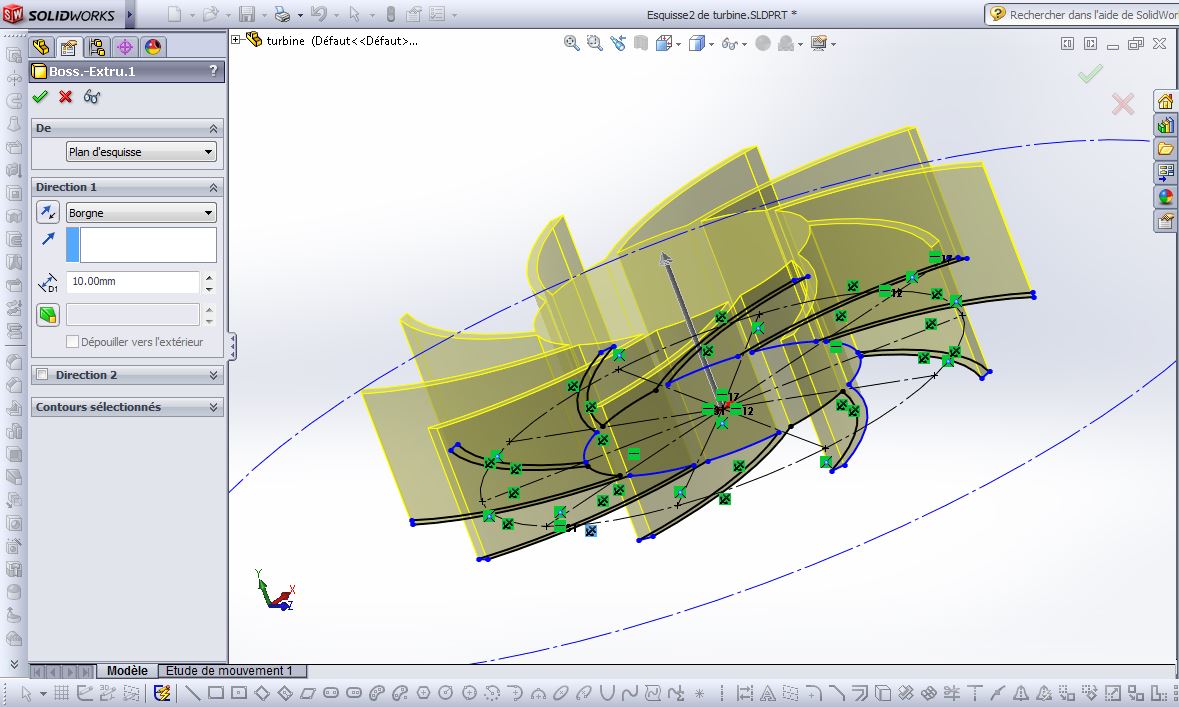Click the Grid toggle icon in sketch toolbar
Viewport: 1179px width, 707px height.
pyautogui.click(x=62, y=693)
